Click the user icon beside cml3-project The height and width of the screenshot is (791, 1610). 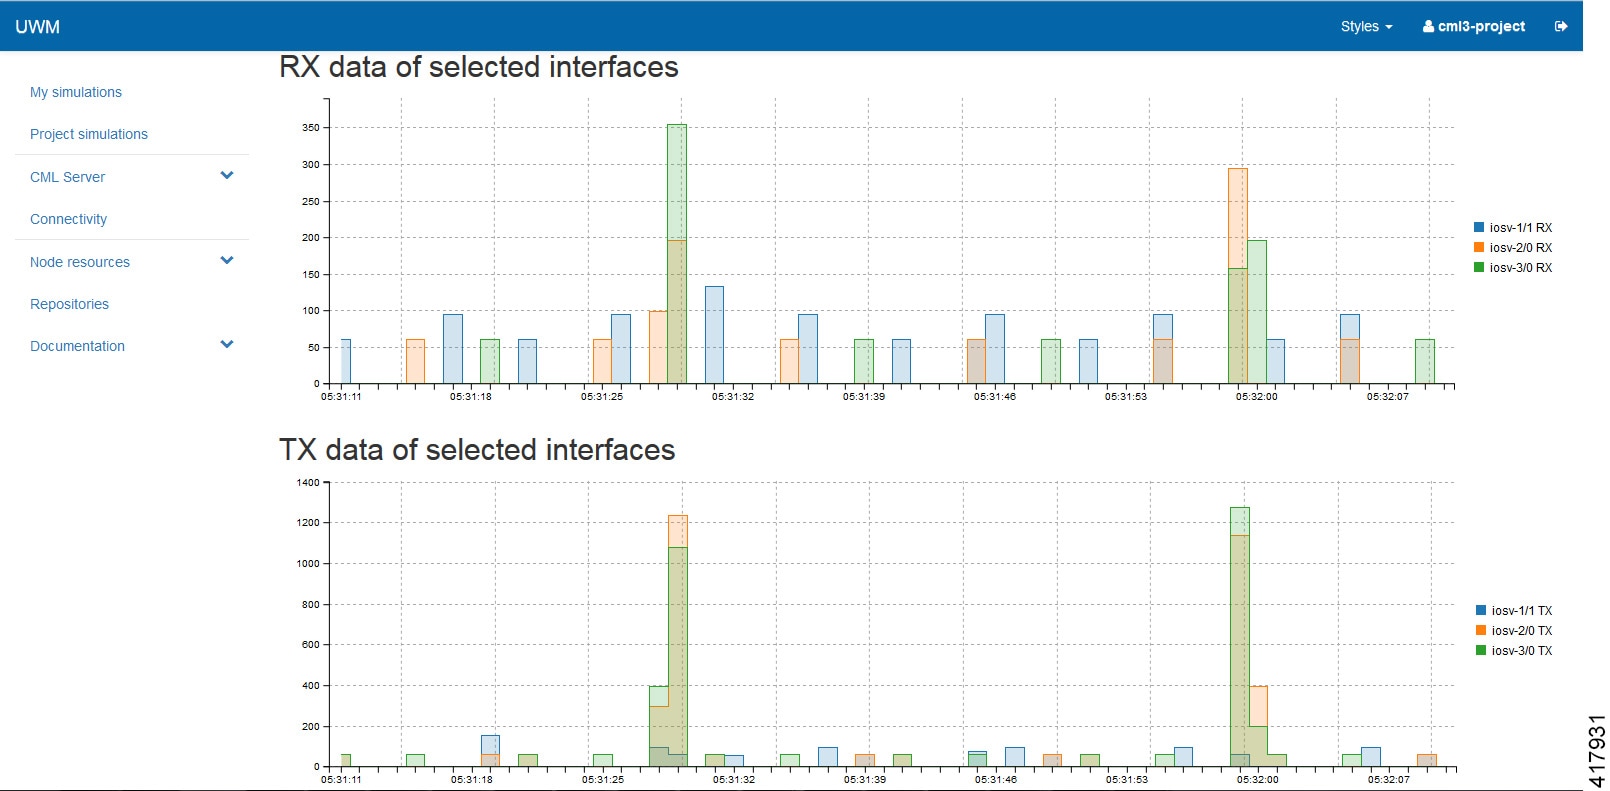(1428, 27)
